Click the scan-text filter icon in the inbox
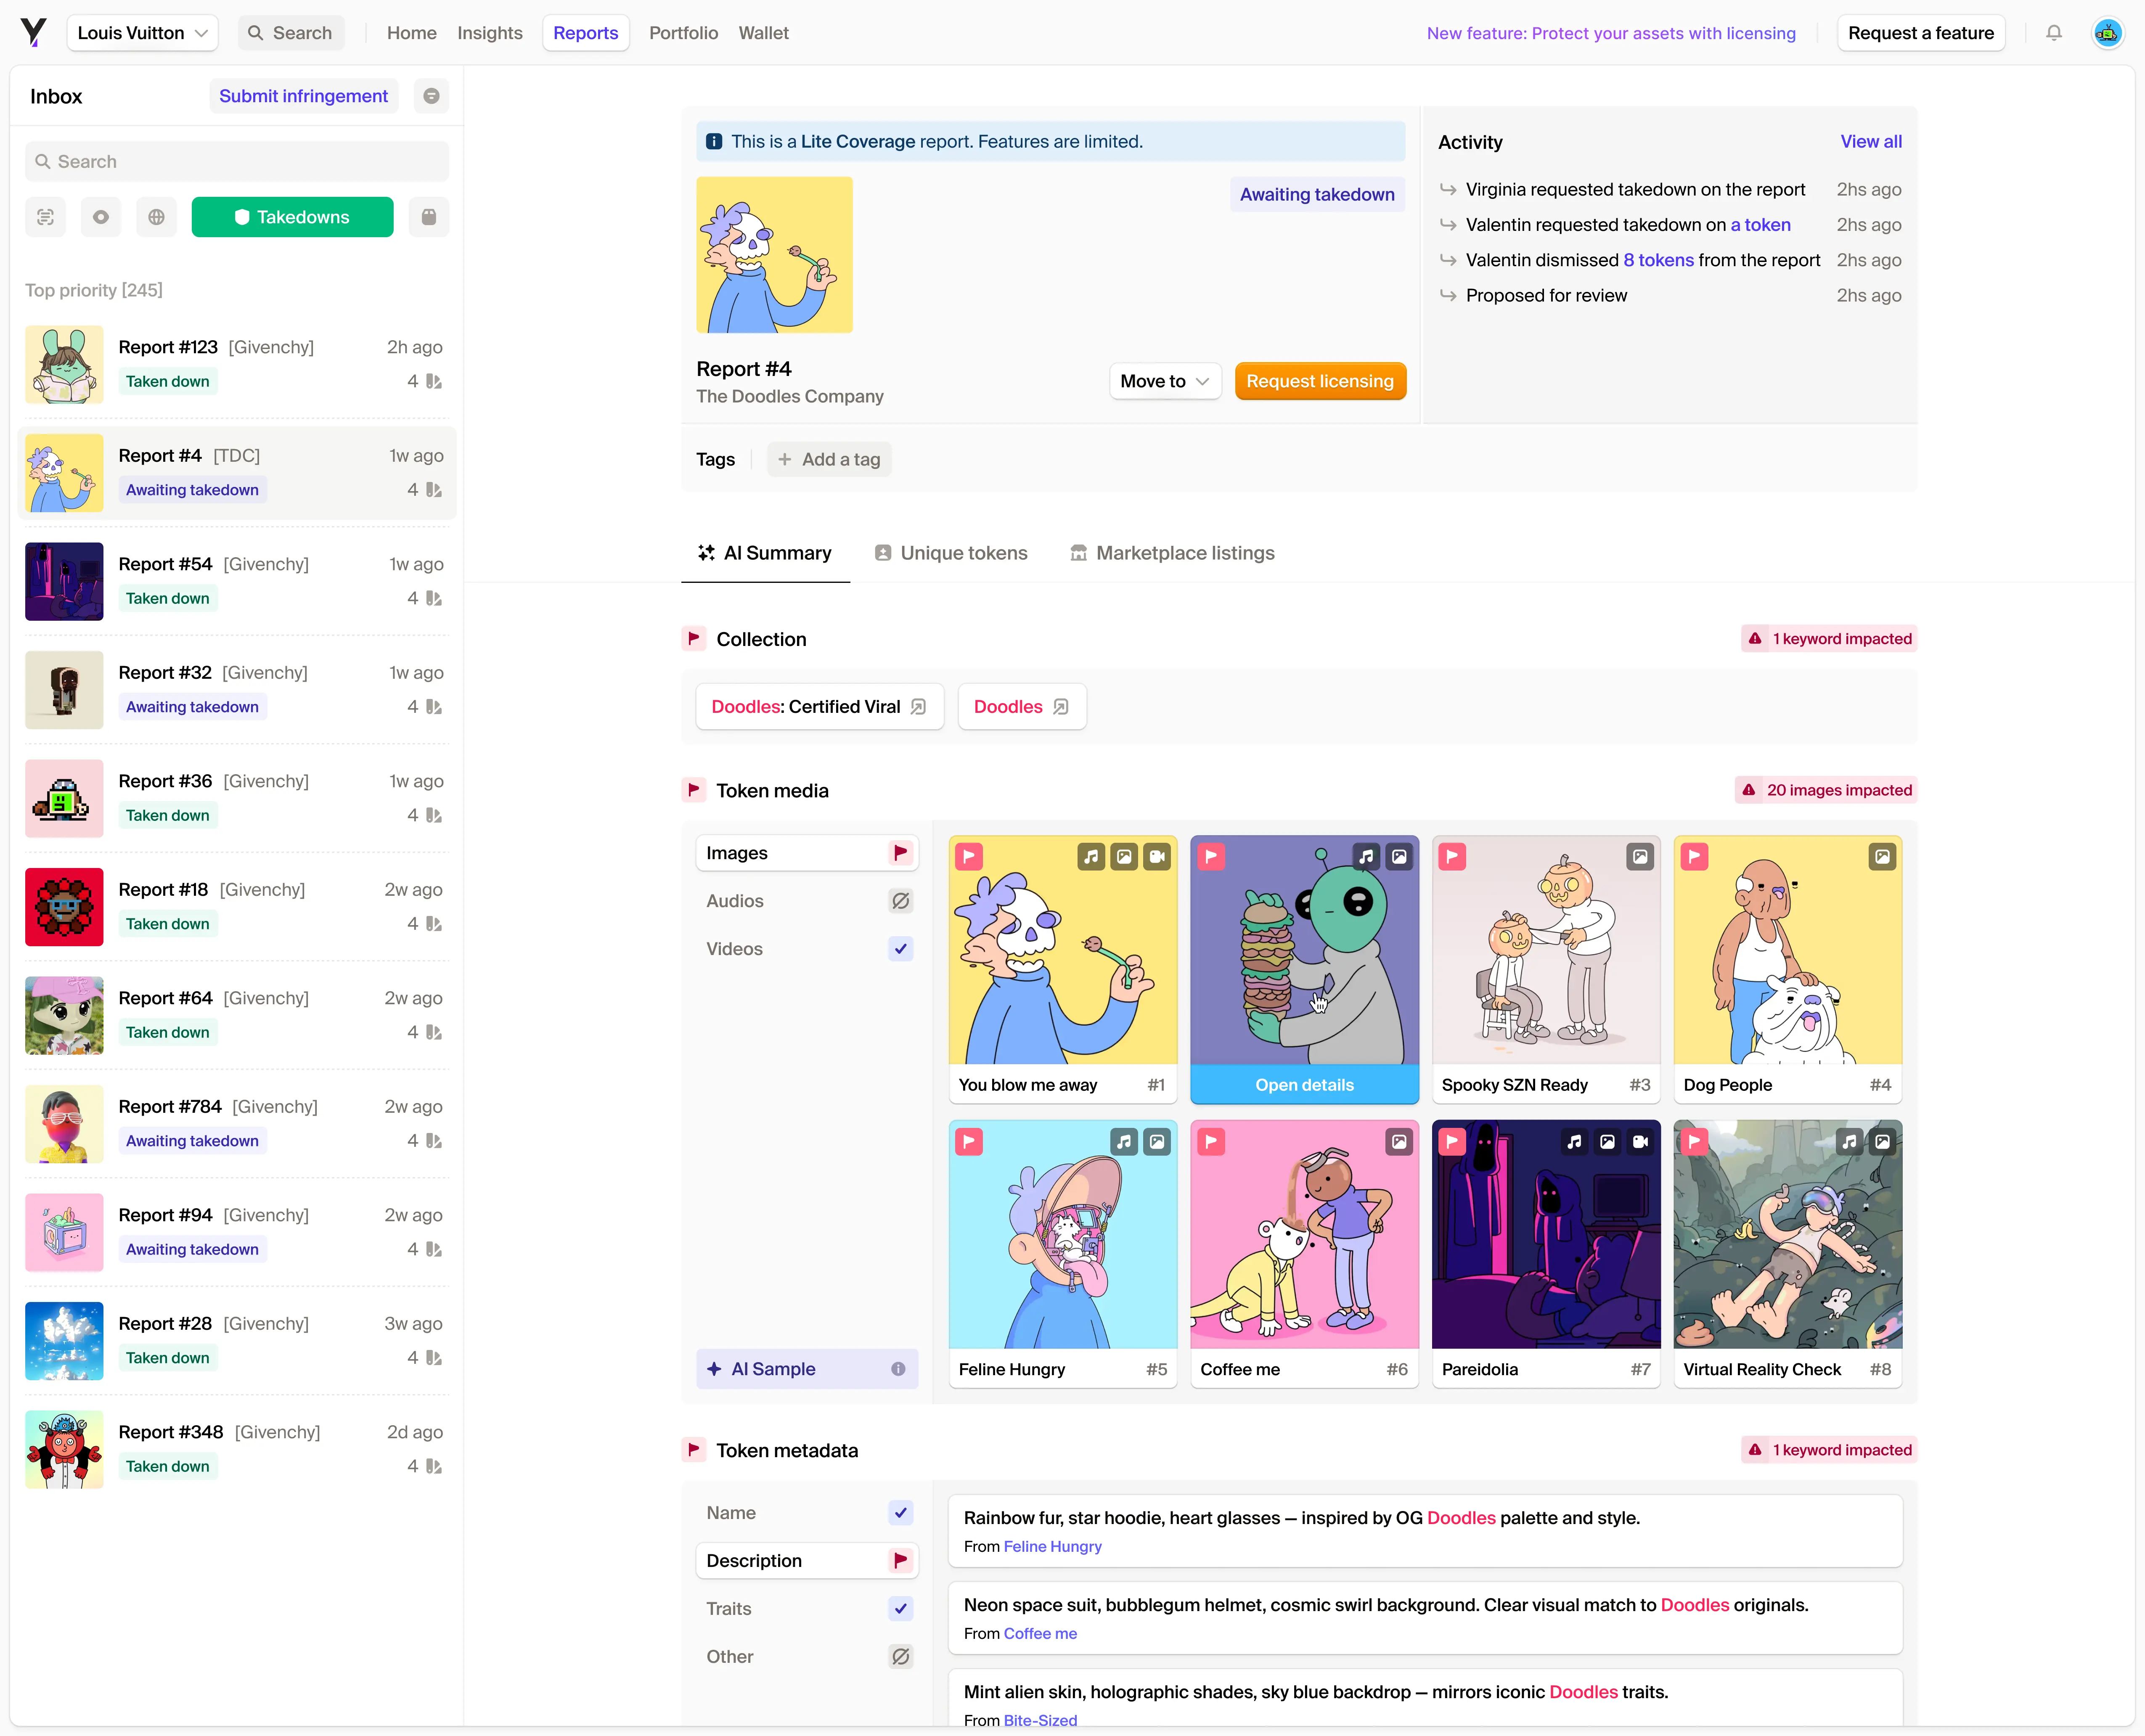Screen dimensions: 2145x1736 click(45, 217)
